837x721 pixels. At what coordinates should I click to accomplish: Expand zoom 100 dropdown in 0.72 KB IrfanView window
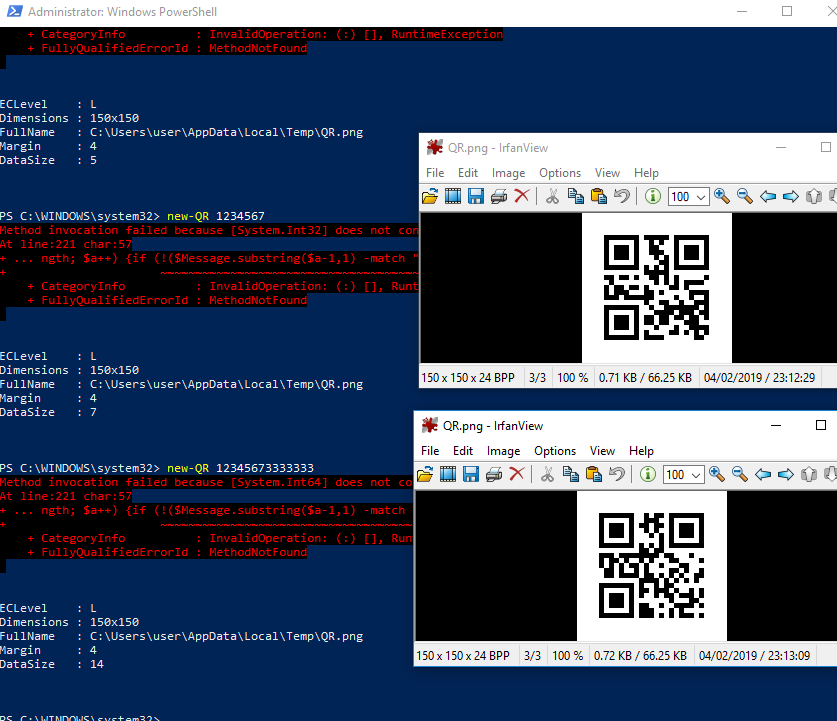click(x=697, y=475)
